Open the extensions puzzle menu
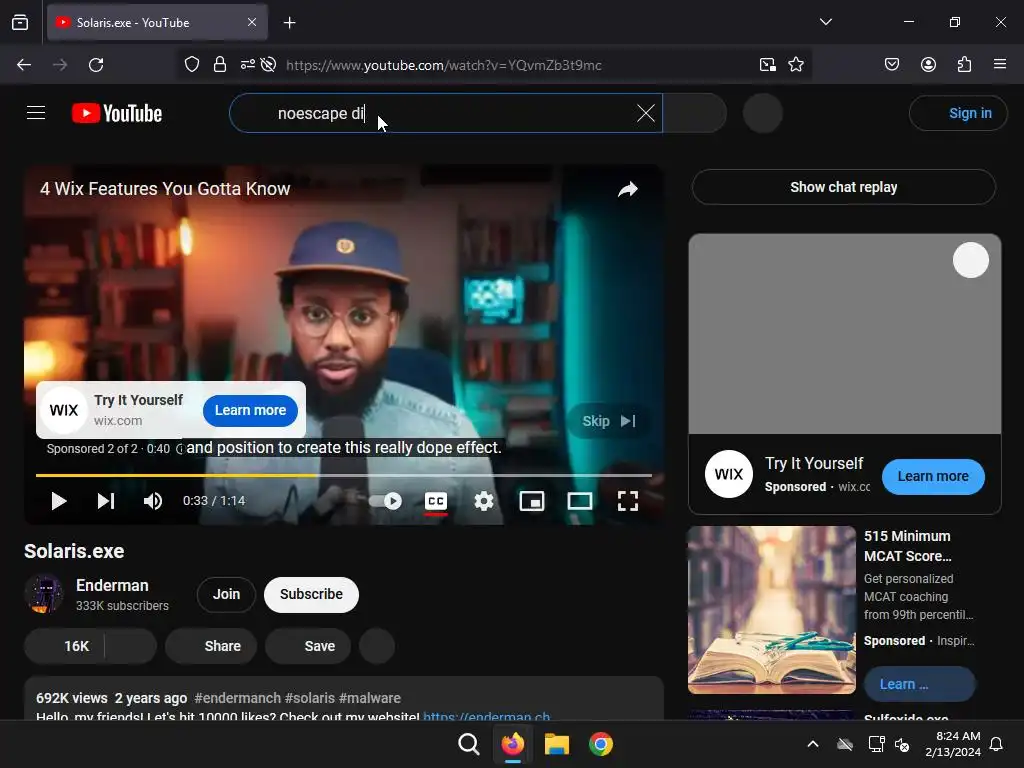This screenshot has height=768, width=1024. 964,65
